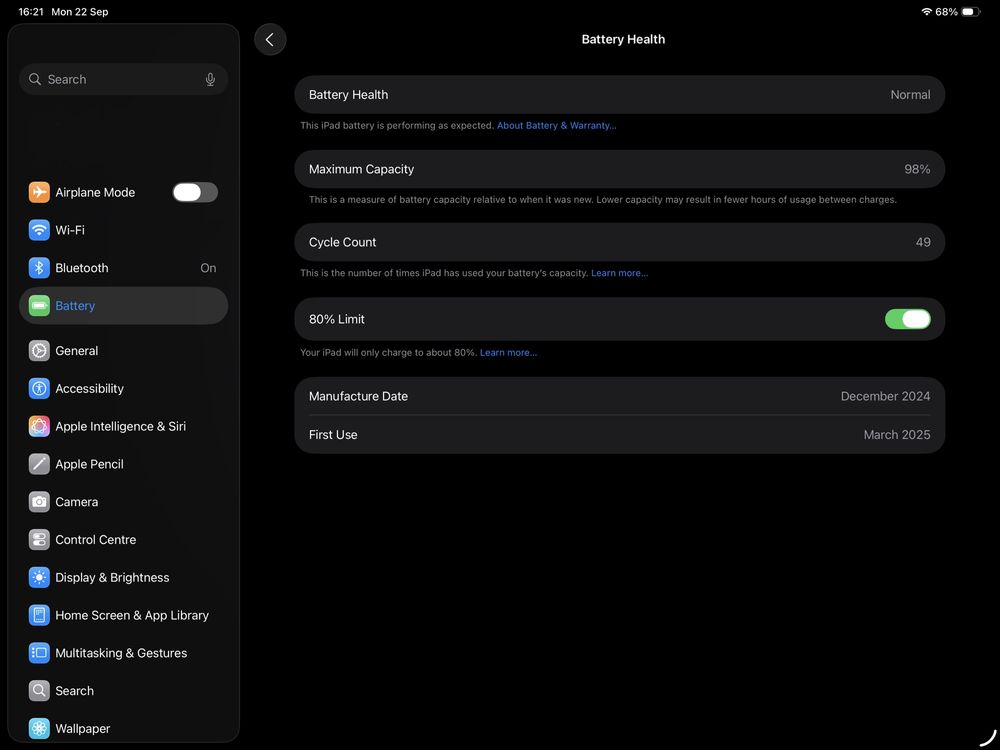Open Apple Intelligence & Siri settings
This screenshot has width=1000, height=750.
coord(123,426)
